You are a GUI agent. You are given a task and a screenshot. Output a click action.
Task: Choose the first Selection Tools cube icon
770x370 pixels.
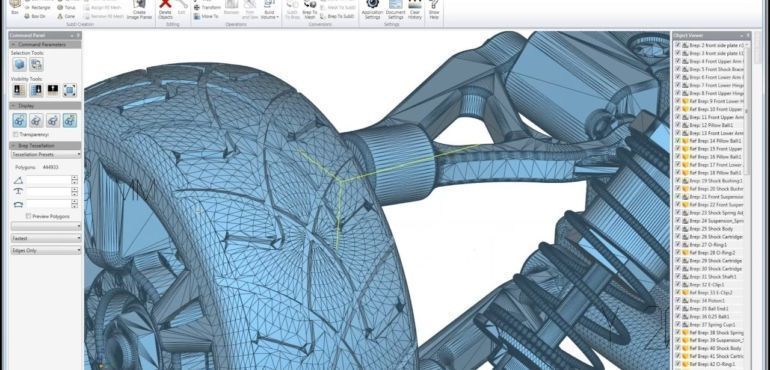(x=20, y=64)
